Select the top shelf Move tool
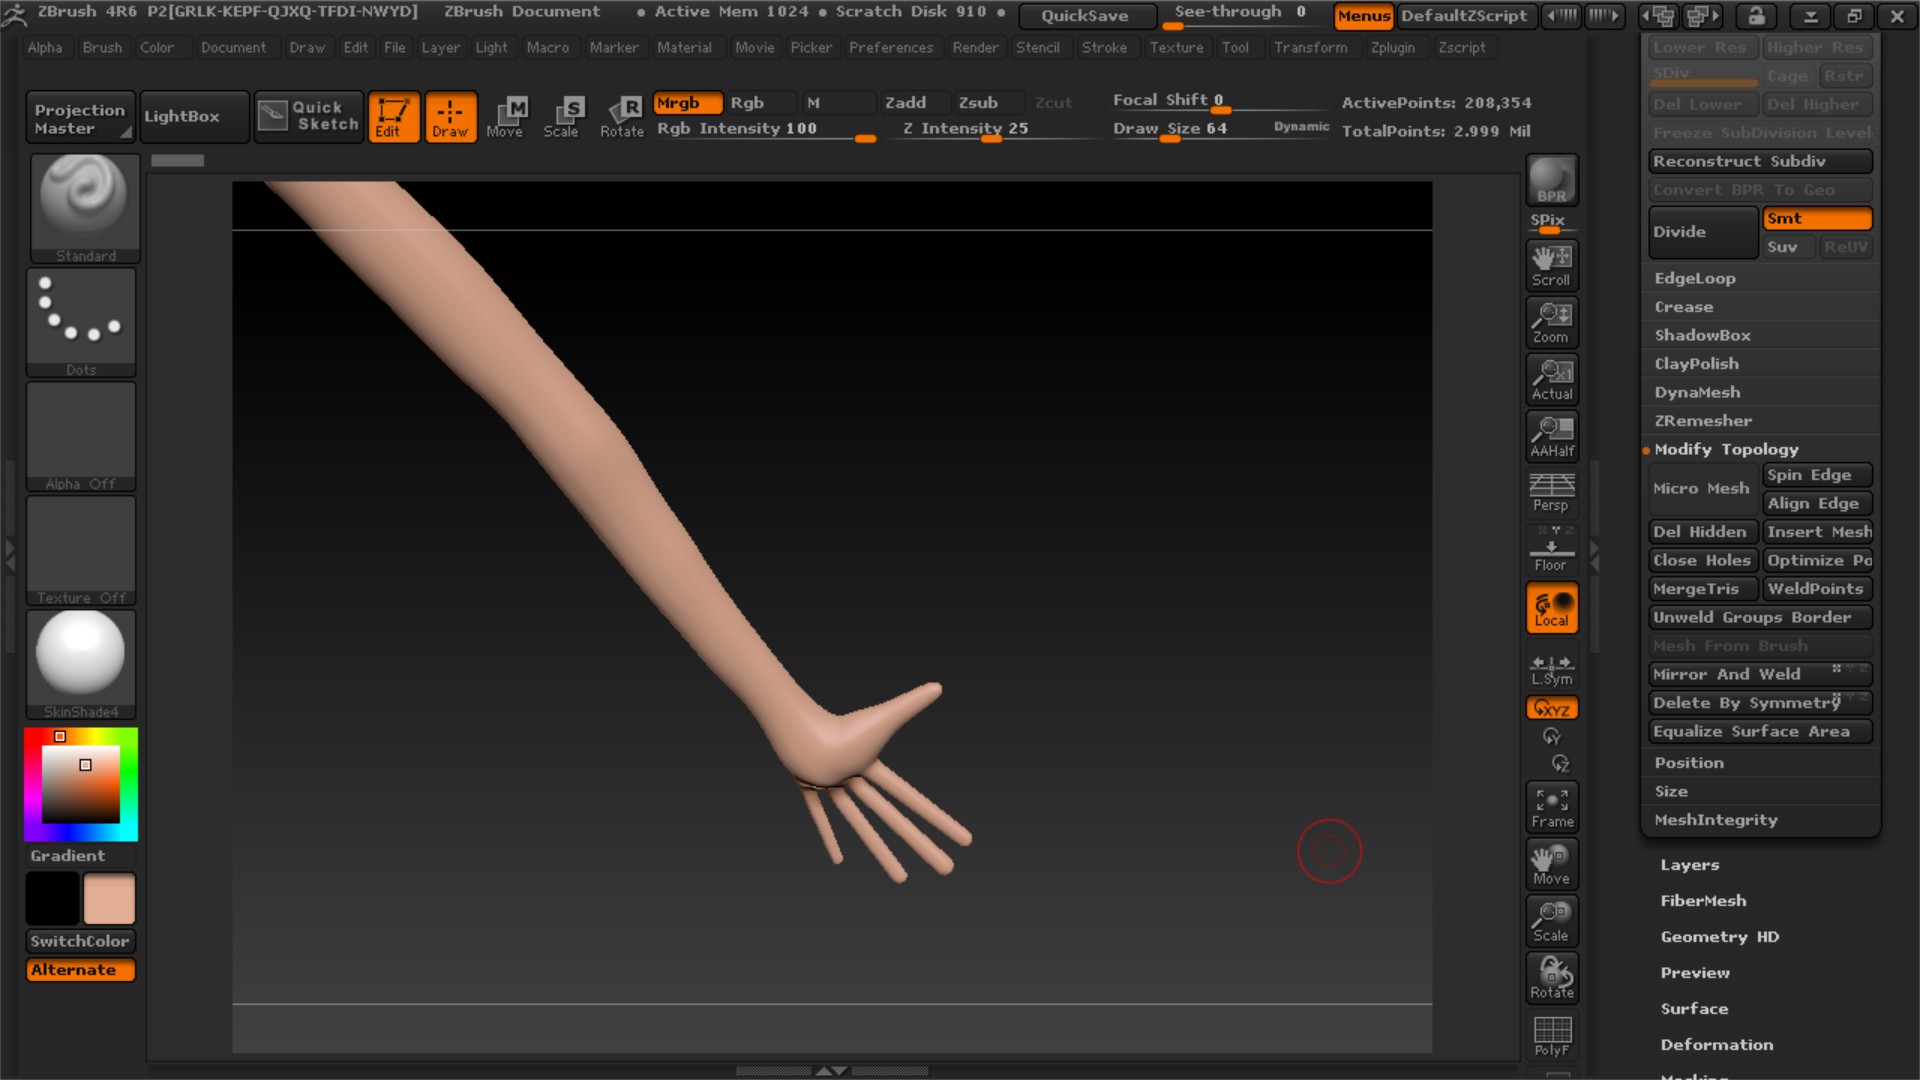Viewport: 1920px width, 1080px height. [x=506, y=117]
